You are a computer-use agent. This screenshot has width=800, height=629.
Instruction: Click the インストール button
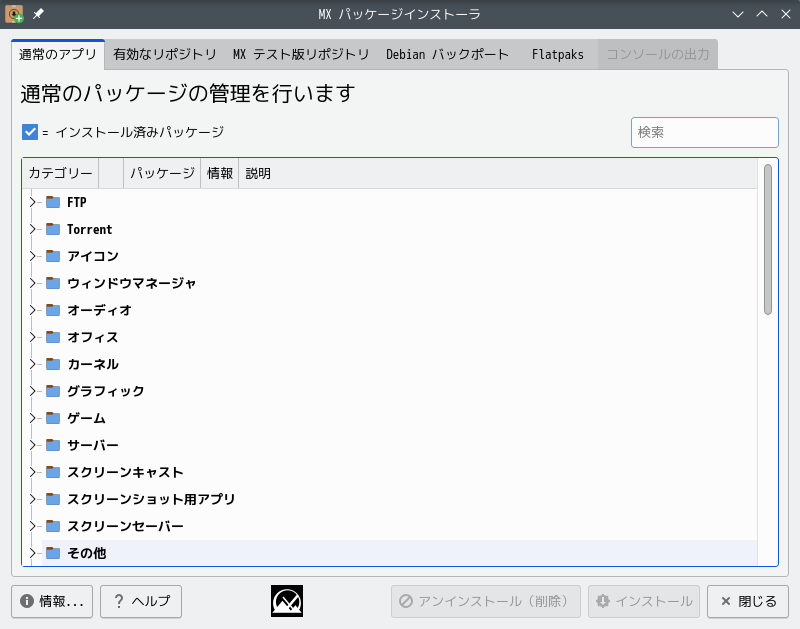click(x=644, y=601)
